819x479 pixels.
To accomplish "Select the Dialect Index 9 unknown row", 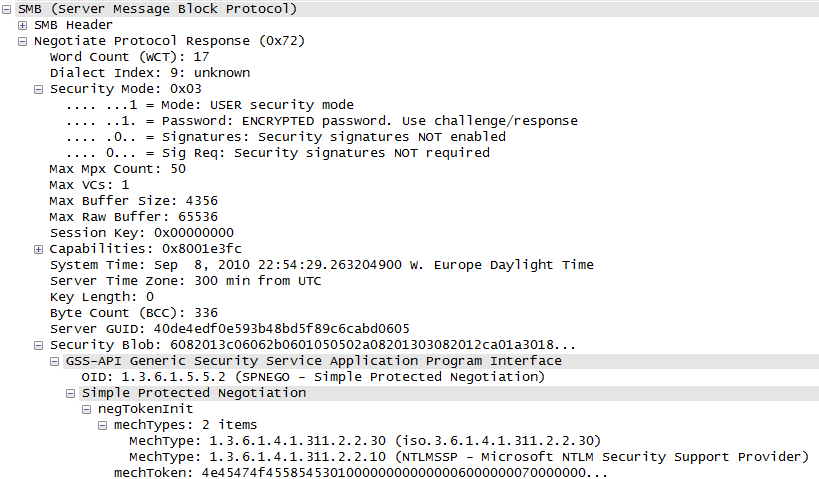I will coord(150,73).
